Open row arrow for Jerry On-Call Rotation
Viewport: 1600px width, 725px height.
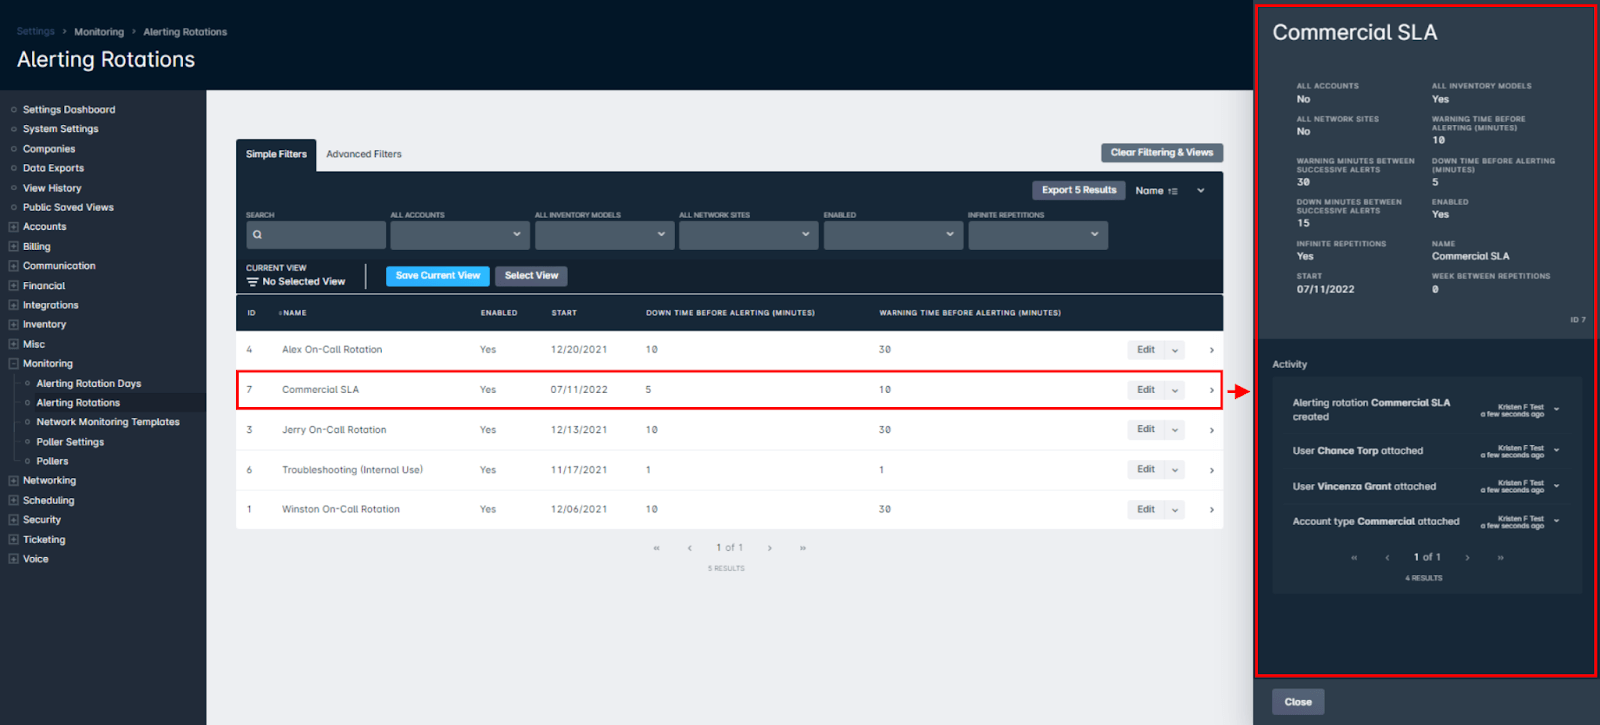tap(1211, 430)
